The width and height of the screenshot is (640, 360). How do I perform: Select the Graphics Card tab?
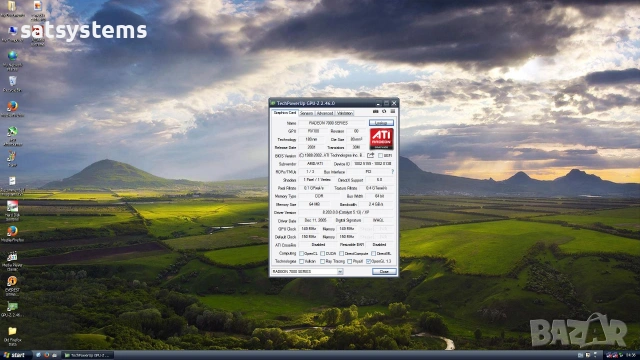284,113
